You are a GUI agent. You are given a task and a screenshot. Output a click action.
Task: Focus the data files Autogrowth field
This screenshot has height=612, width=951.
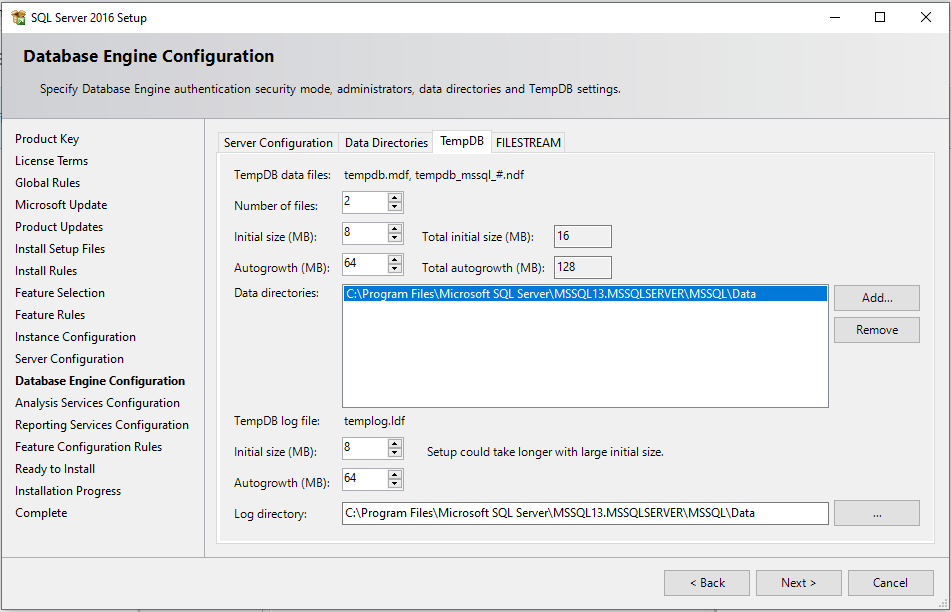click(365, 264)
